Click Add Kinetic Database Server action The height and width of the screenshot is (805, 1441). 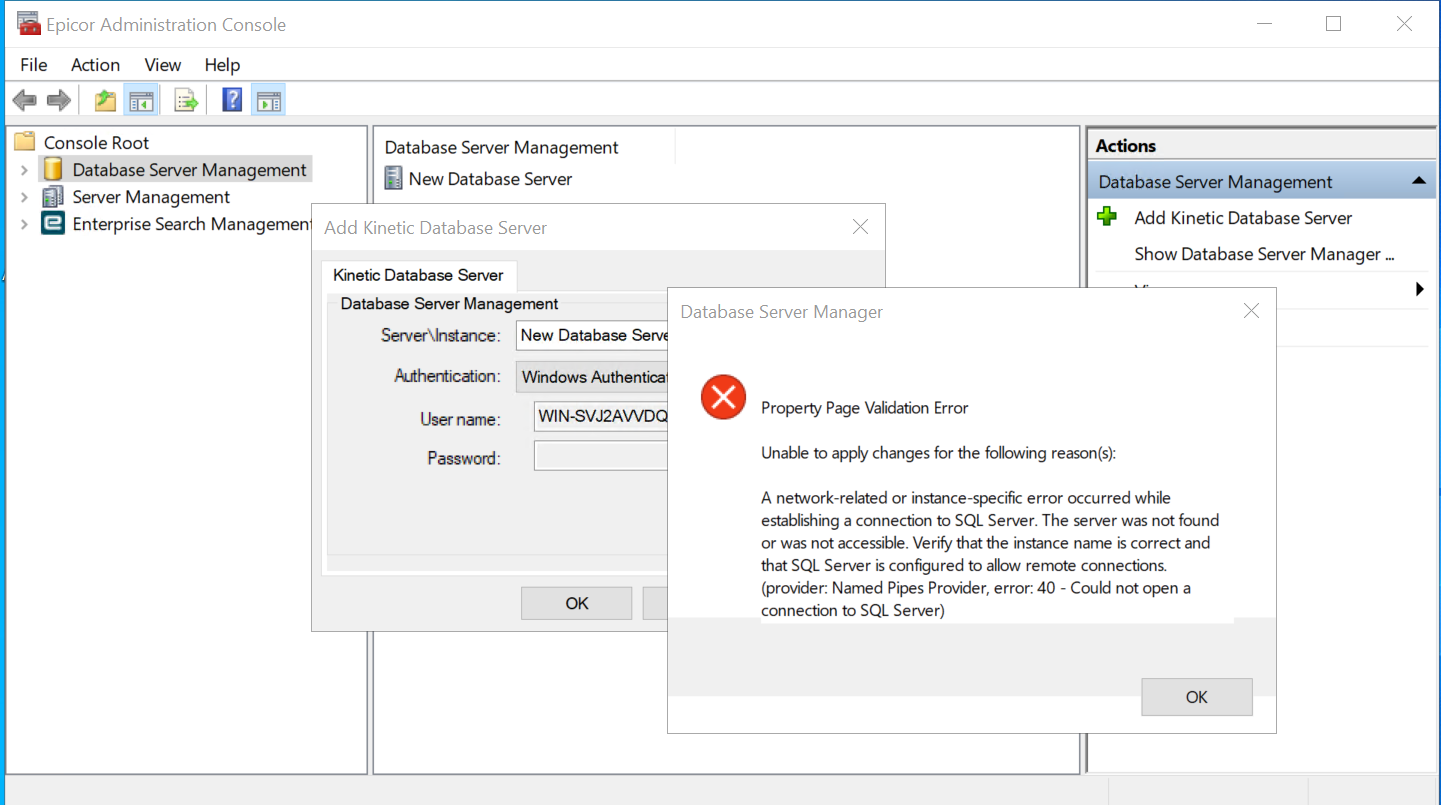click(x=1243, y=218)
